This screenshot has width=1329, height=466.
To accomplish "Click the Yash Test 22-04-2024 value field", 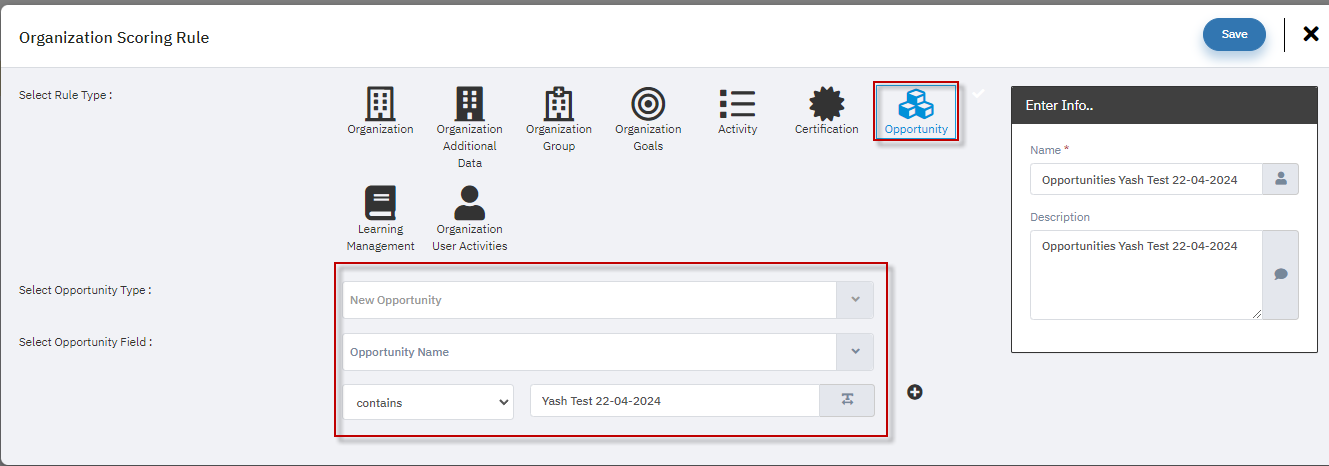I will pos(675,400).
